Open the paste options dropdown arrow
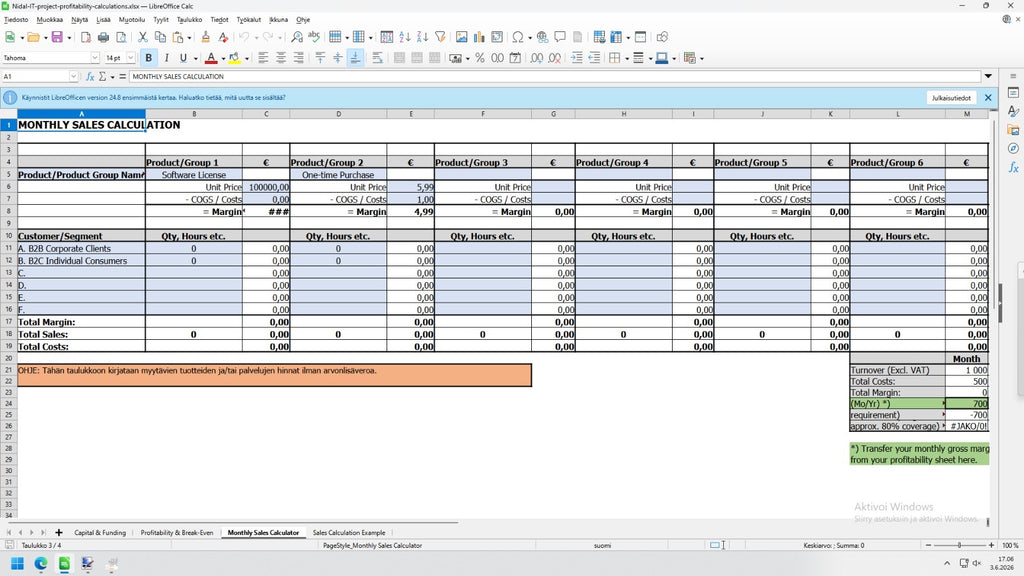Image resolution: width=1024 pixels, height=576 pixels. tap(189, 37)
